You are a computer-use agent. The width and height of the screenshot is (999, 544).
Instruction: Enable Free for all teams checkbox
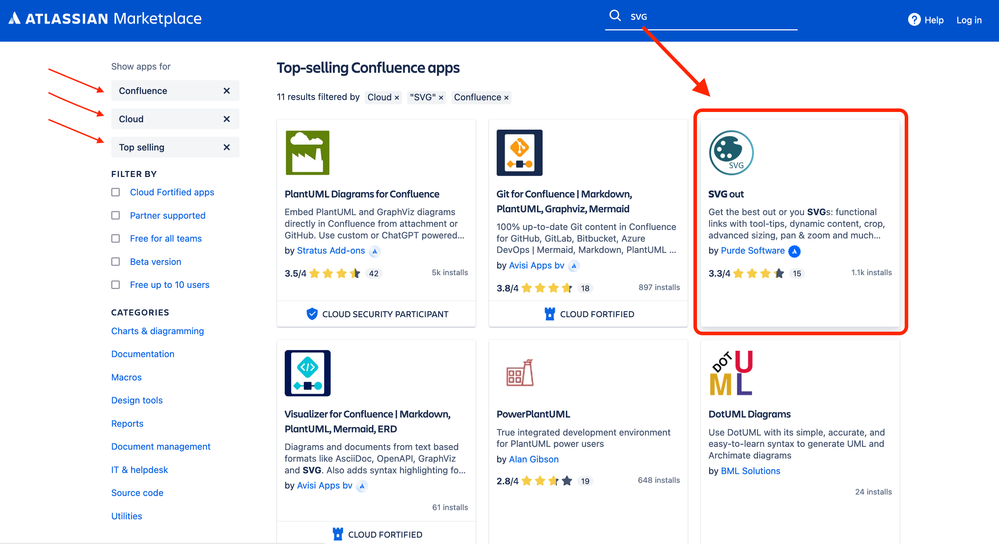pos(115,238)
